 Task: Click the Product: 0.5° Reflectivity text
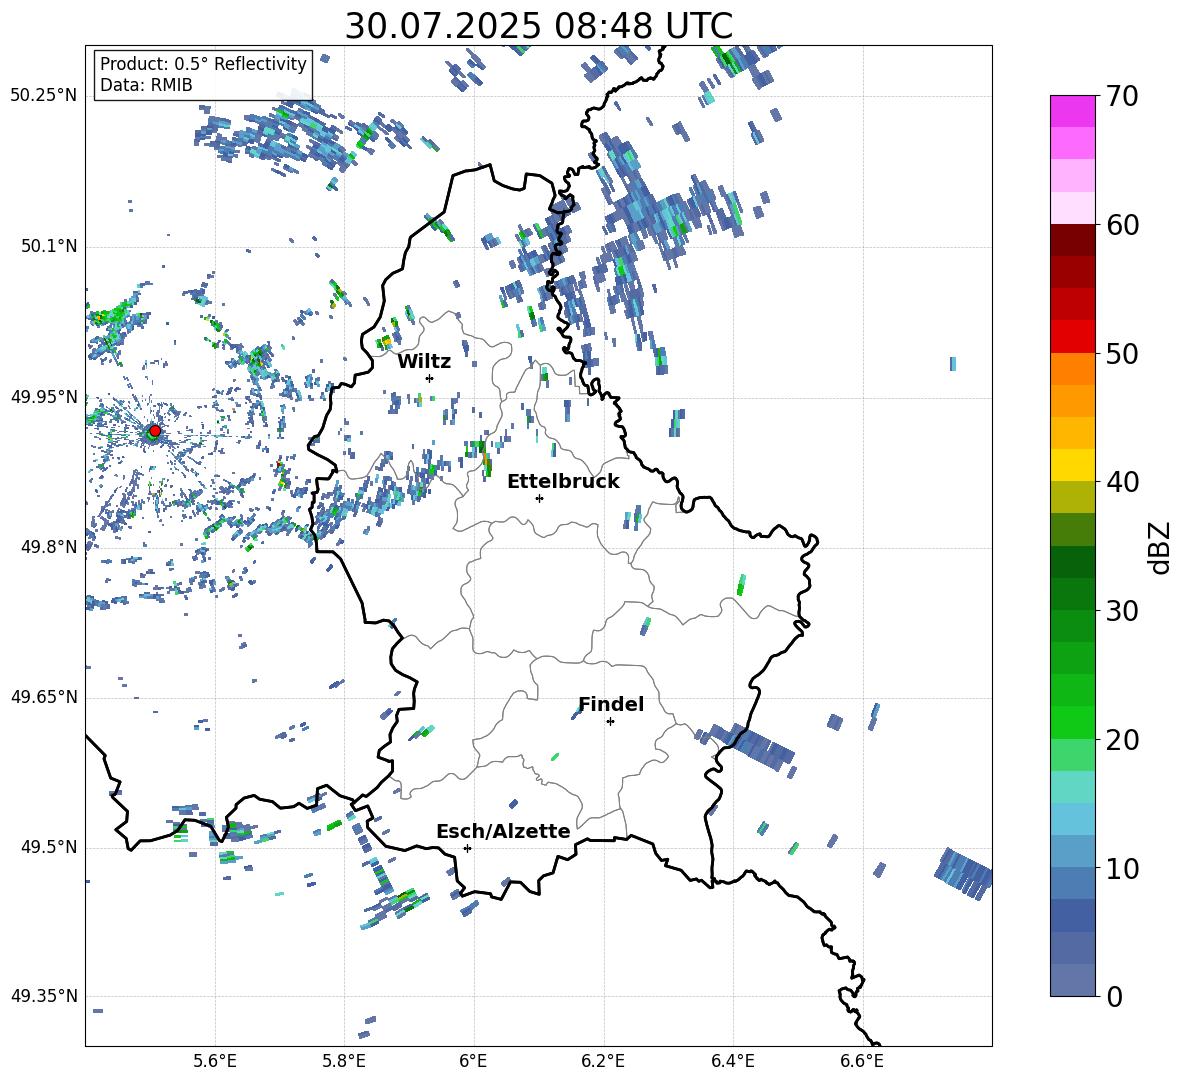pos(203,63)
